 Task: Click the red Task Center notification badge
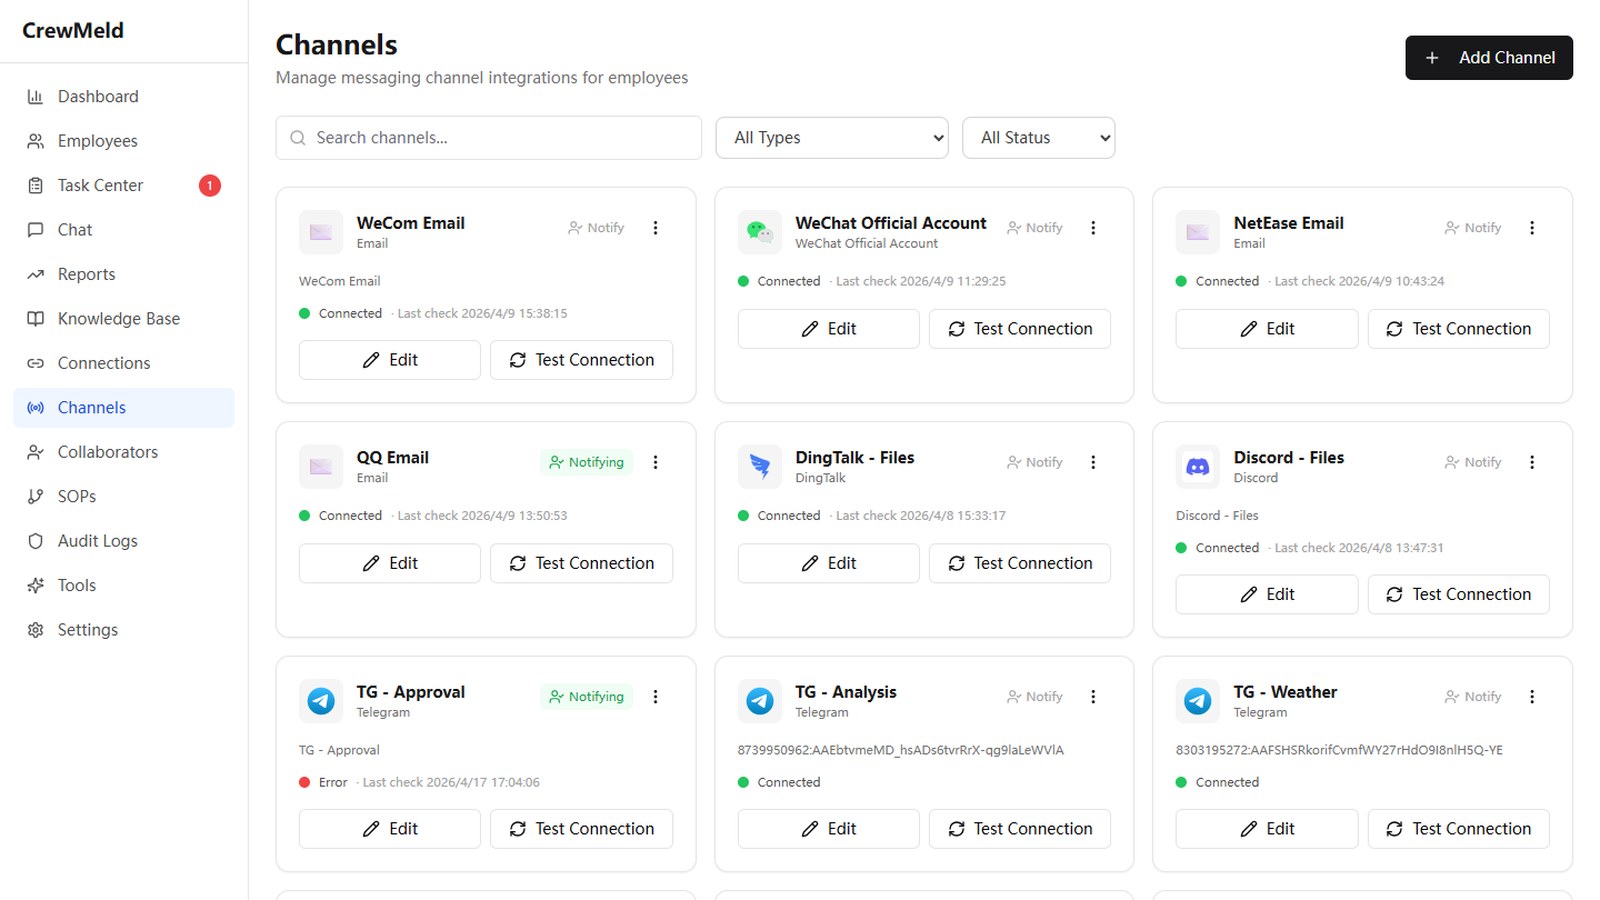pos(209,185)
